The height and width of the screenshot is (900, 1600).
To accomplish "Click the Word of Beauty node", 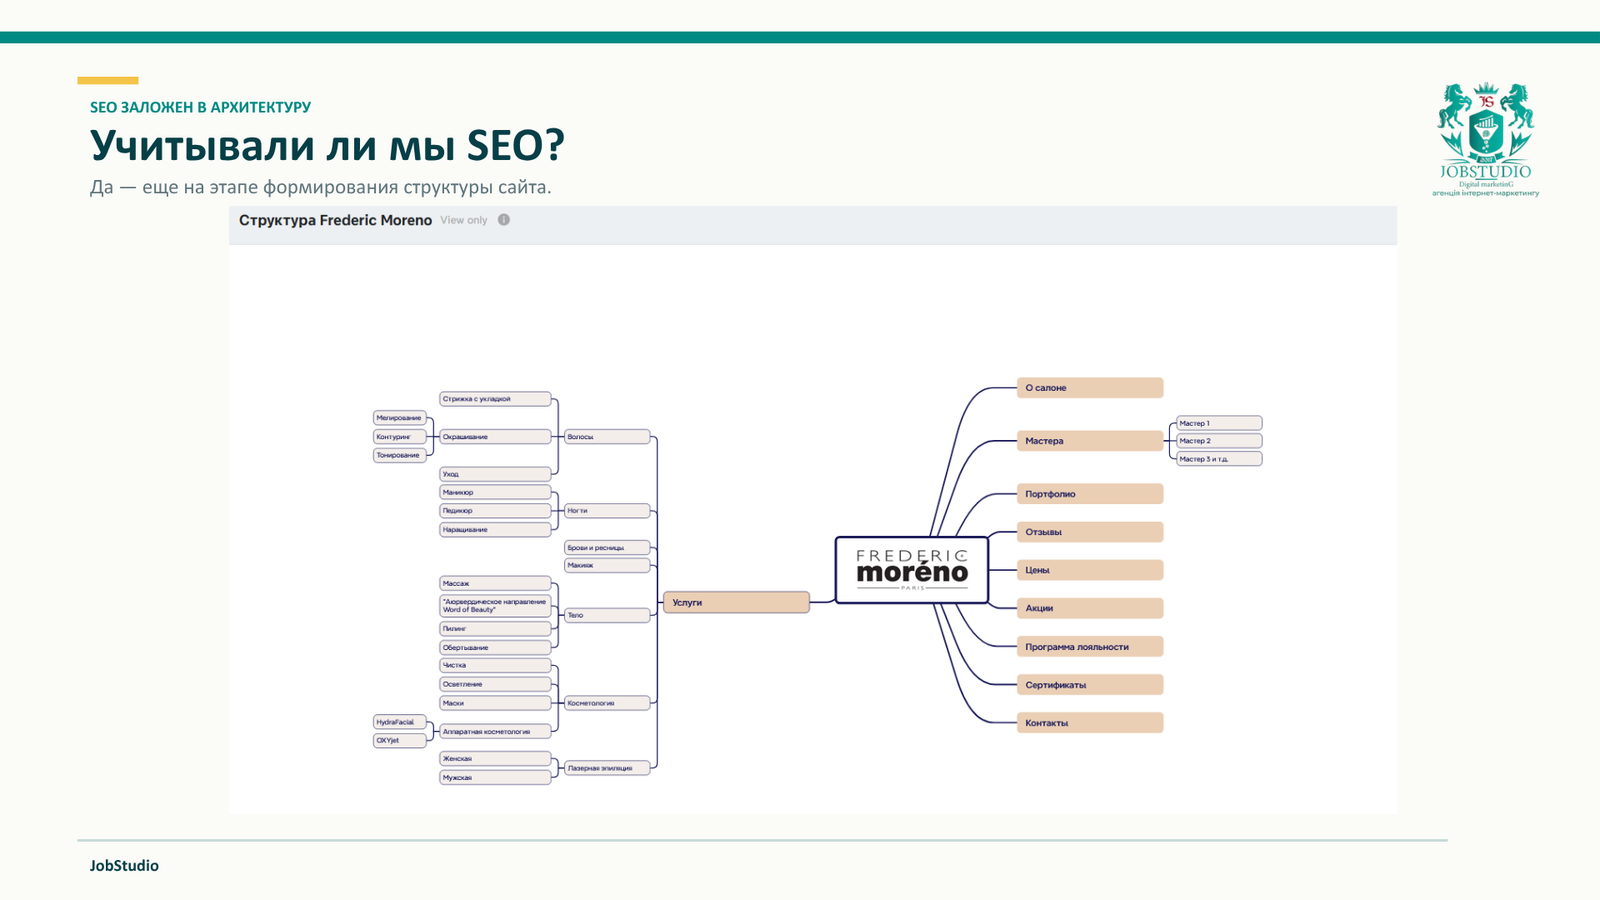I will tap(495, 606).
